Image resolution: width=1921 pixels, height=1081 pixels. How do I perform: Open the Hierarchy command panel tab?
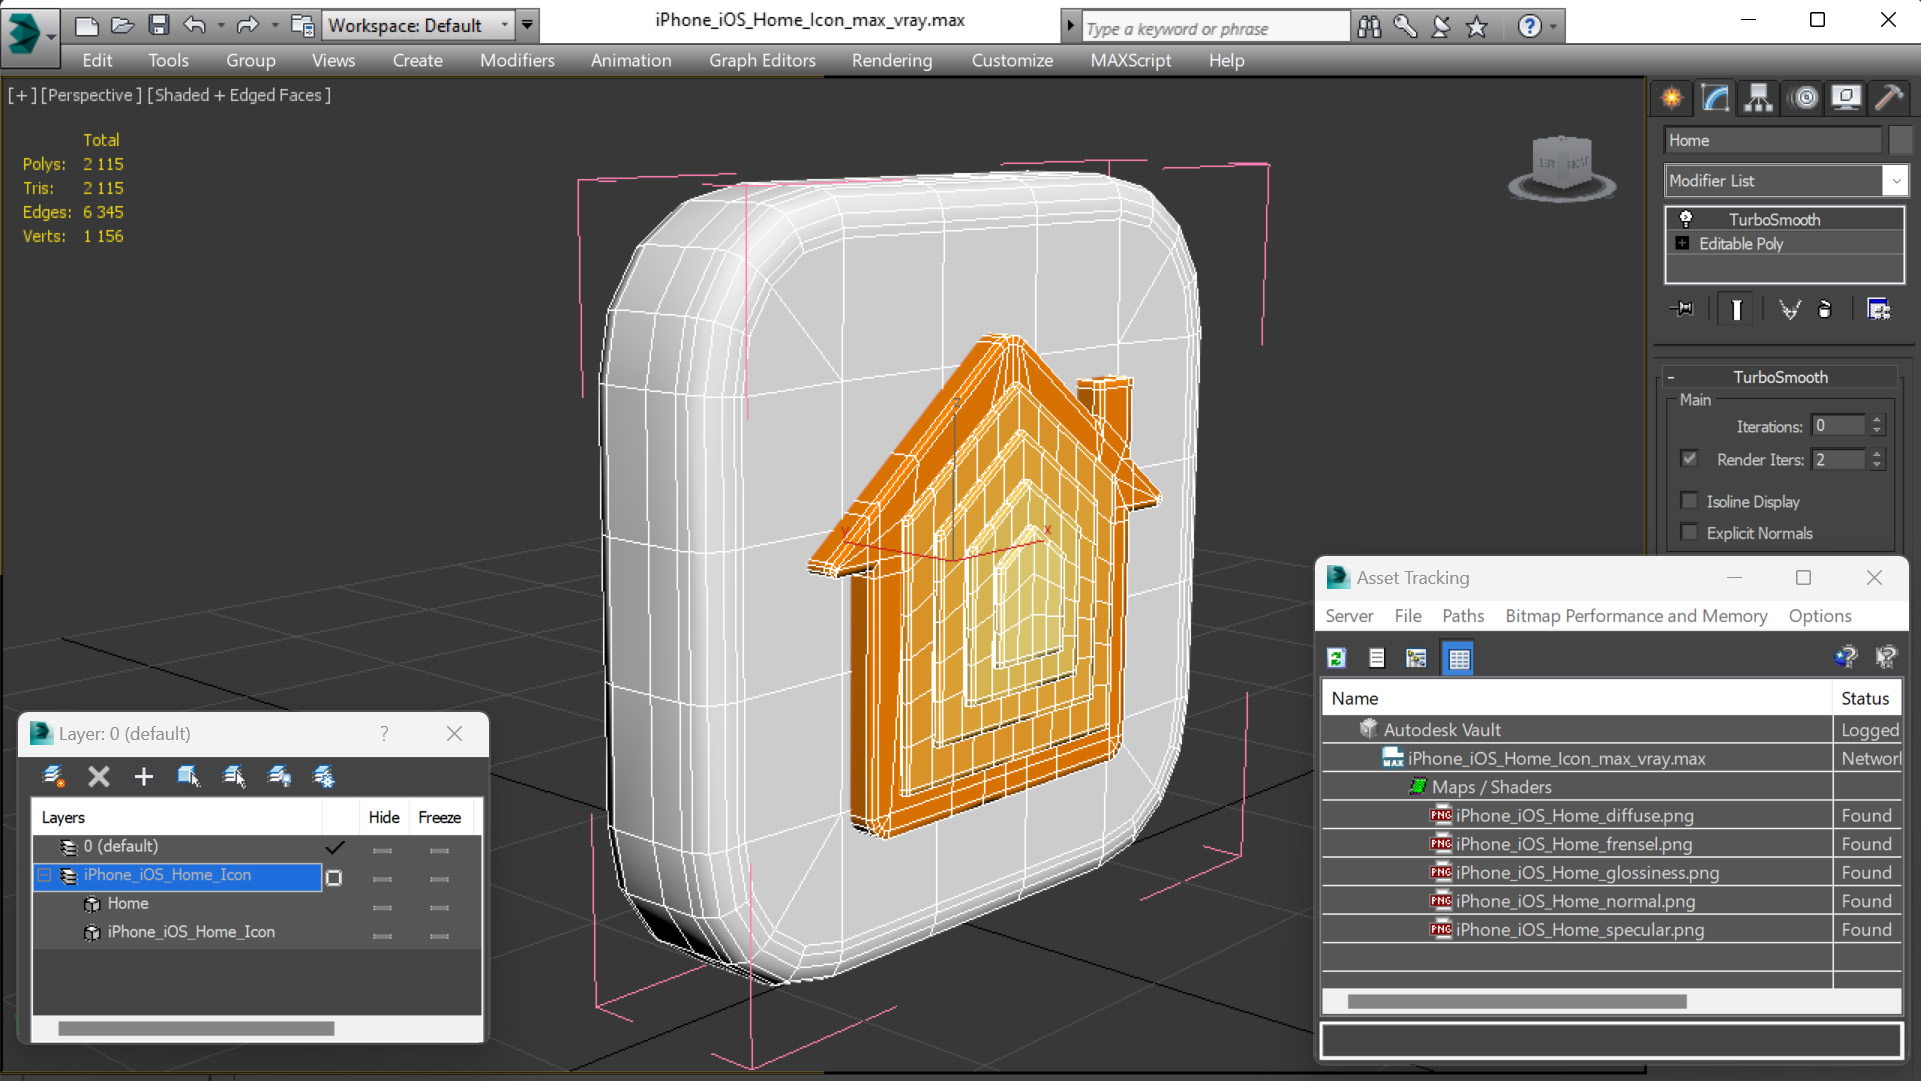tap(1759, 98)
